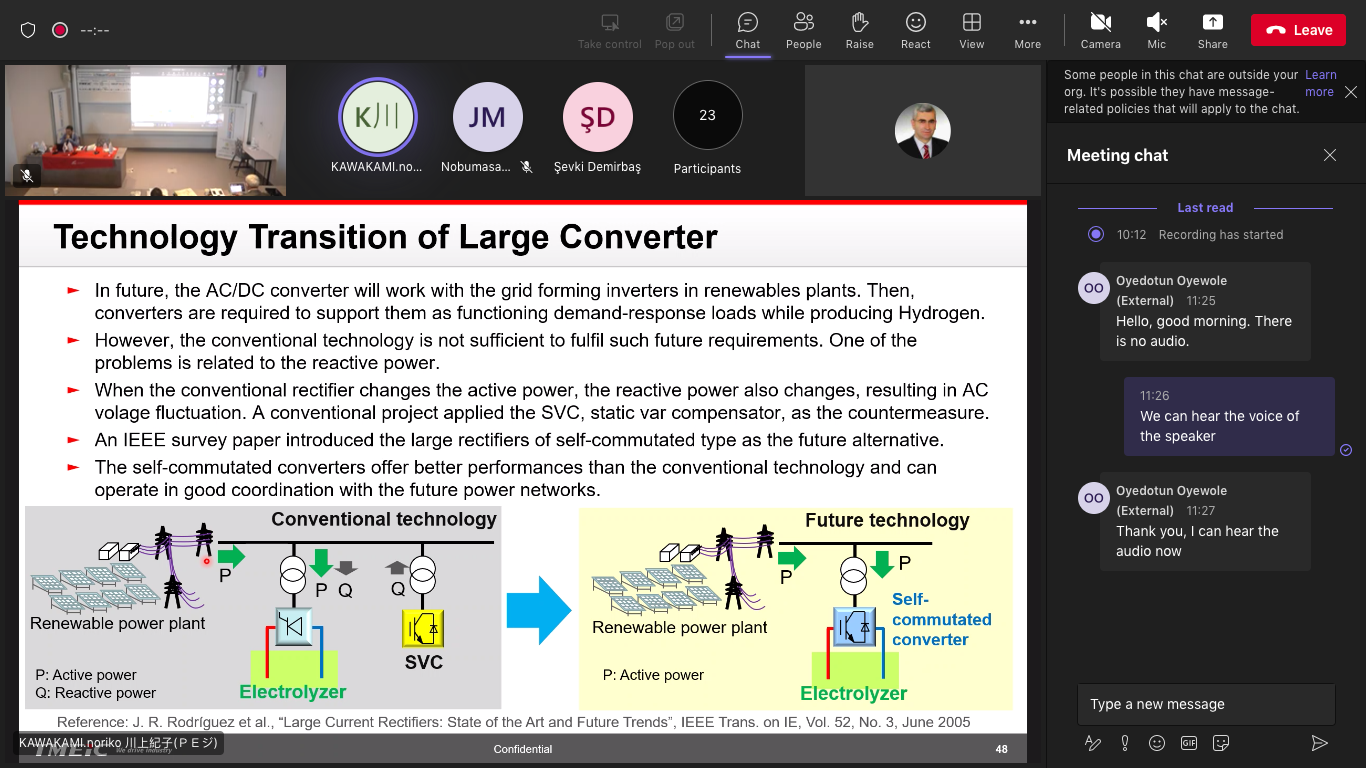Open the People list
The height and width of the screenshot is (768, 1366).
(x=803, y=30)
